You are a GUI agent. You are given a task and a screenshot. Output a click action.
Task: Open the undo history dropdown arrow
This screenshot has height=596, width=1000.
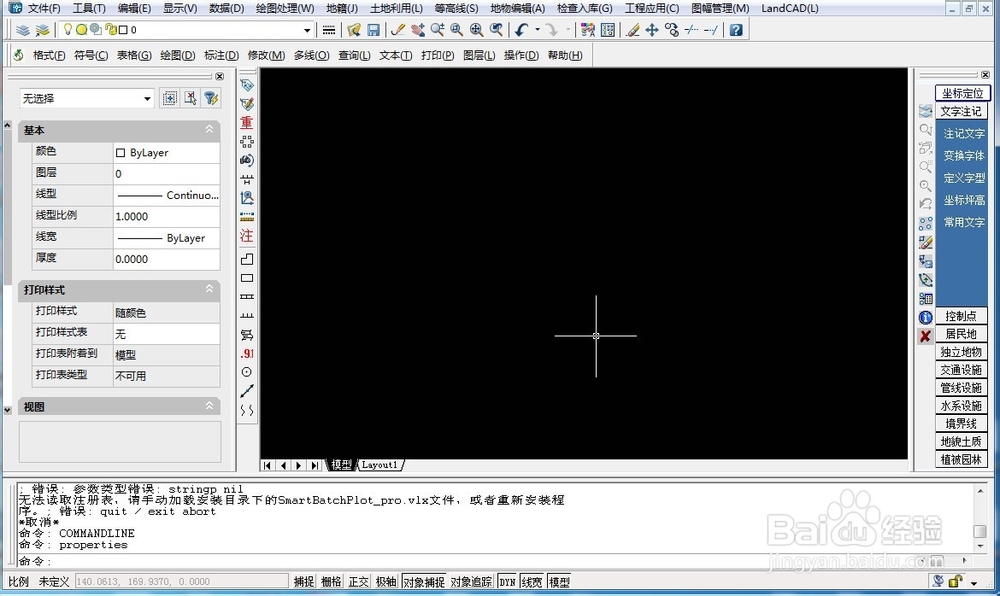(537, 30)
